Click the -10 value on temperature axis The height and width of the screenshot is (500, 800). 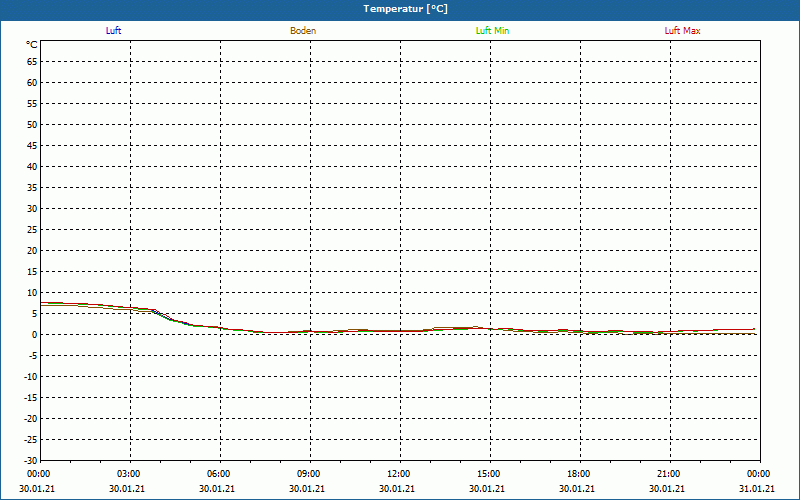pyautogui.click(x=31, y=377)
